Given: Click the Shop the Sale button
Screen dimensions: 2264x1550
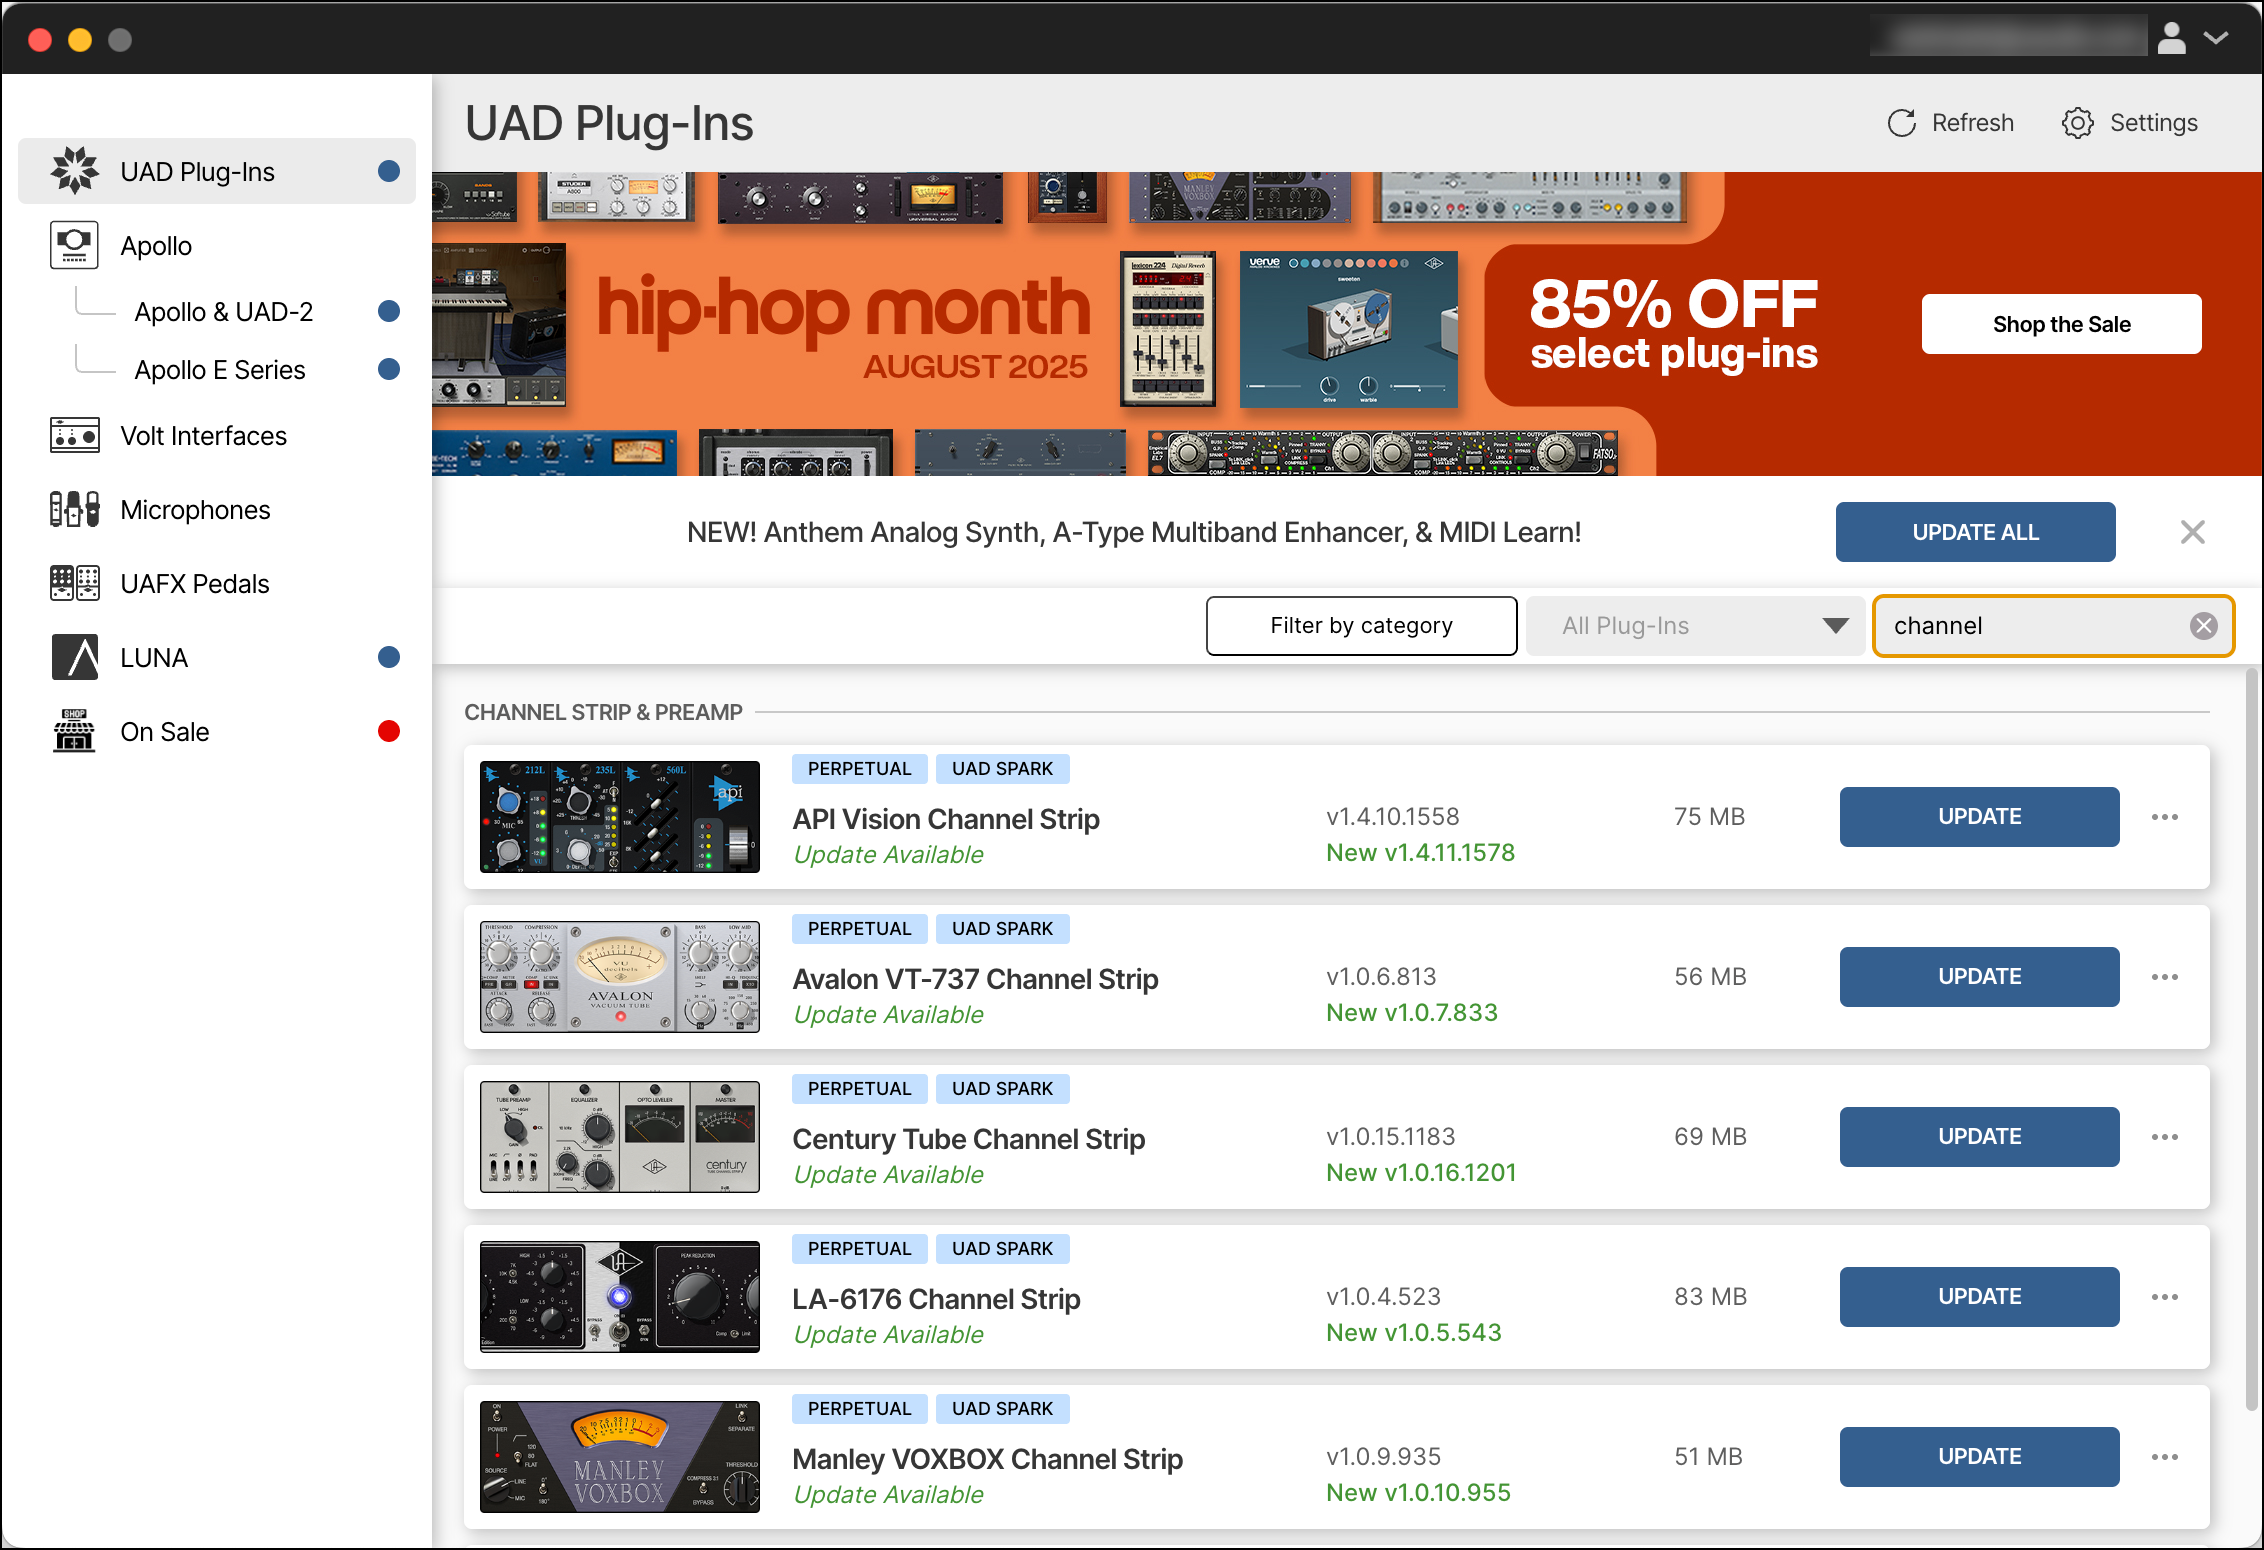Looking at the screenshot, I should click(2061, 324).
